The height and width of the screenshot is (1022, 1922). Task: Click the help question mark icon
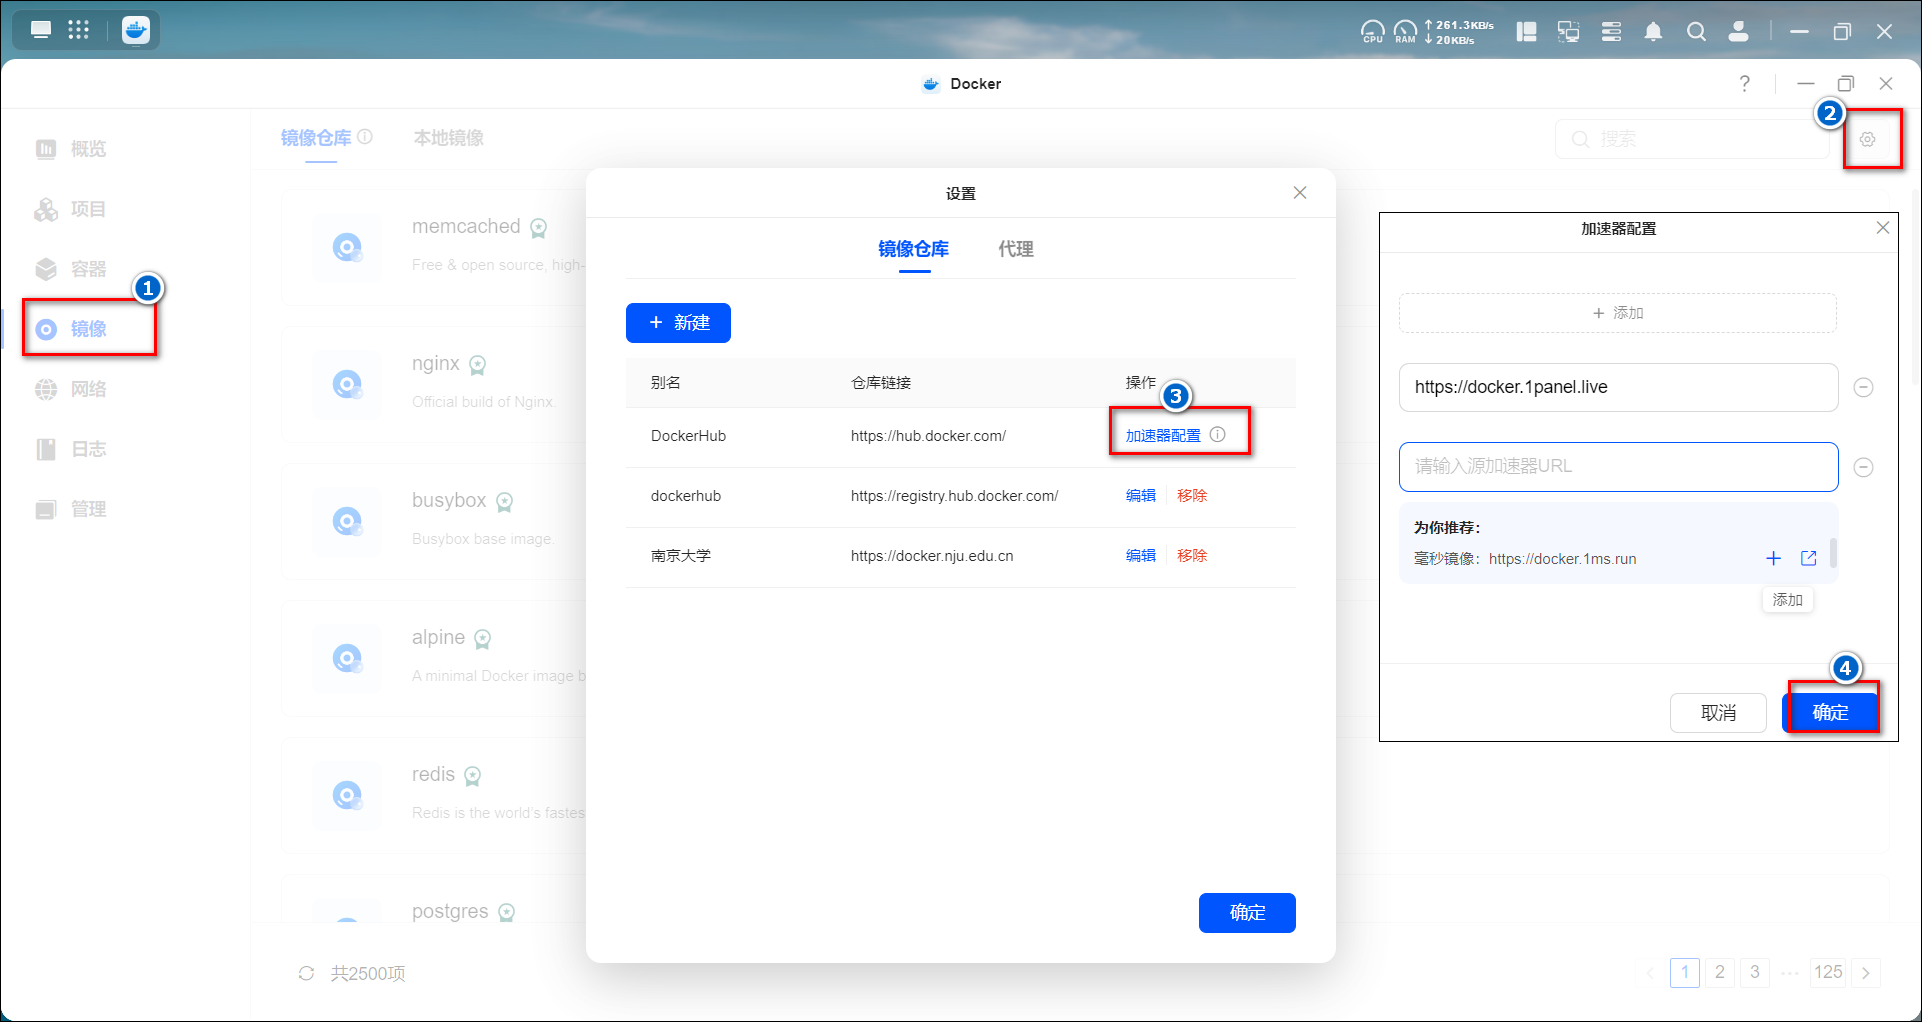(x=1744, y=84)
